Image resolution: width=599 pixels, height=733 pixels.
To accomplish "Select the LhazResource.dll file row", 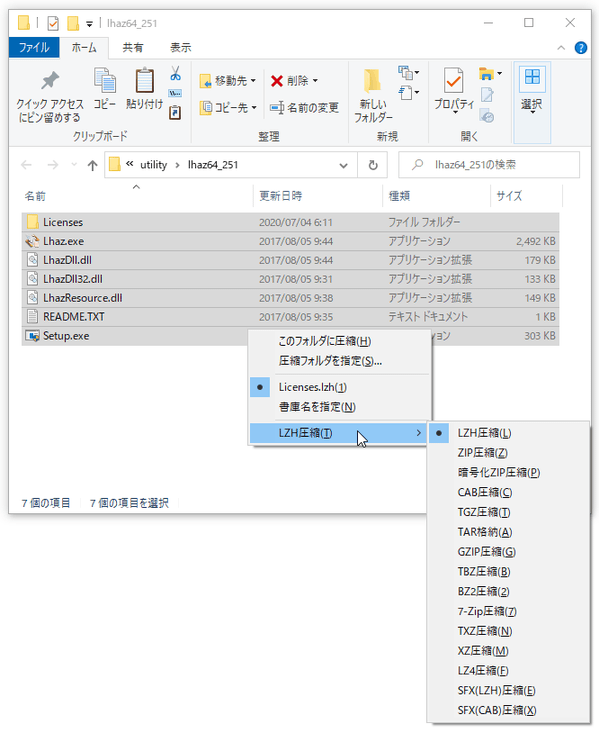I will click(x=290, y=298).
